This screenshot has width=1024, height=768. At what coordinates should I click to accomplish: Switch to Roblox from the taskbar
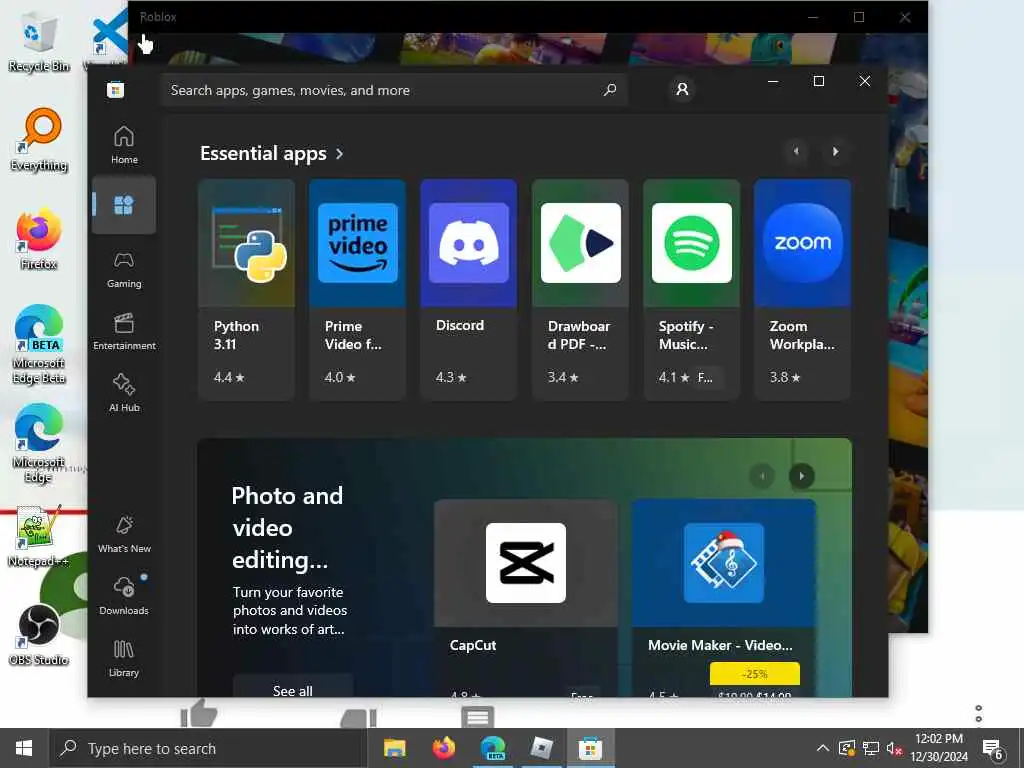tap(541, 748)
